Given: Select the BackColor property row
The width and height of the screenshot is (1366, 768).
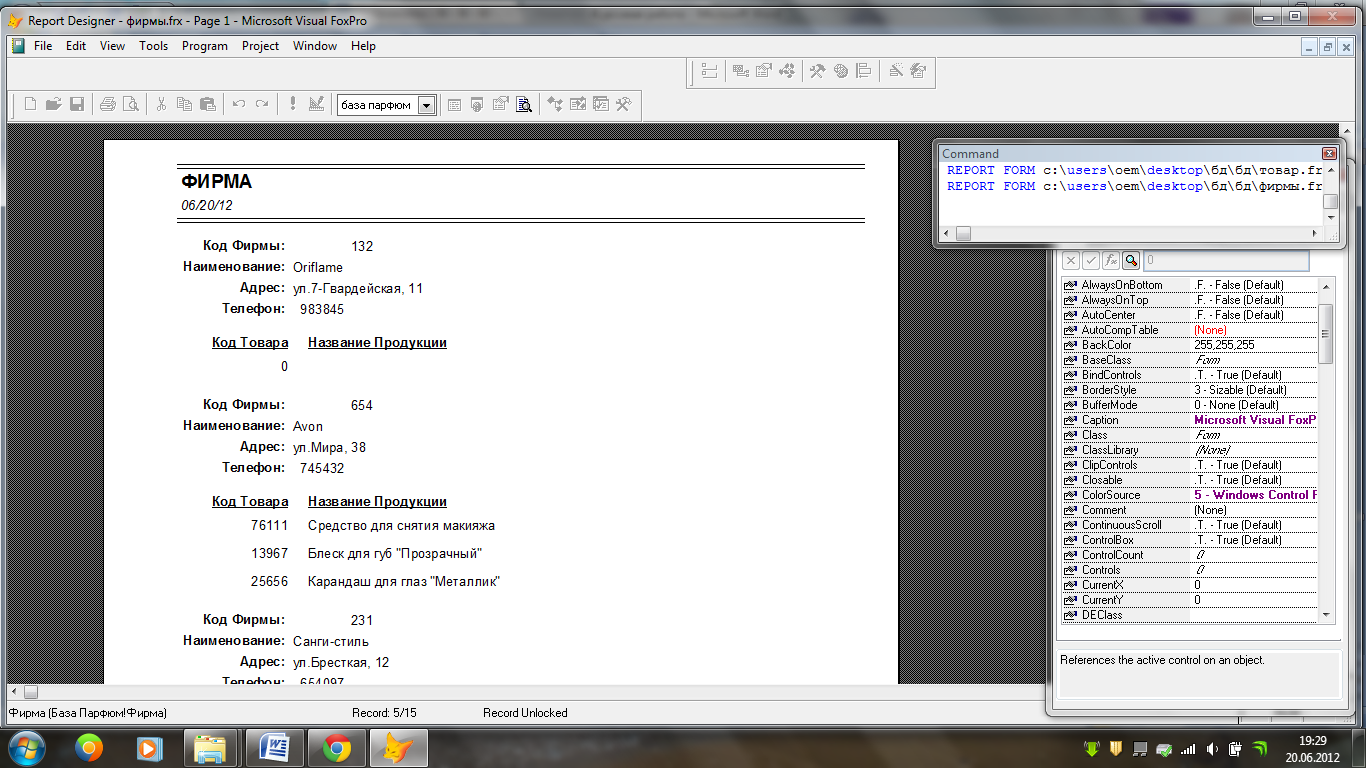Looking at the screenshot, I should coord(1190,345).
